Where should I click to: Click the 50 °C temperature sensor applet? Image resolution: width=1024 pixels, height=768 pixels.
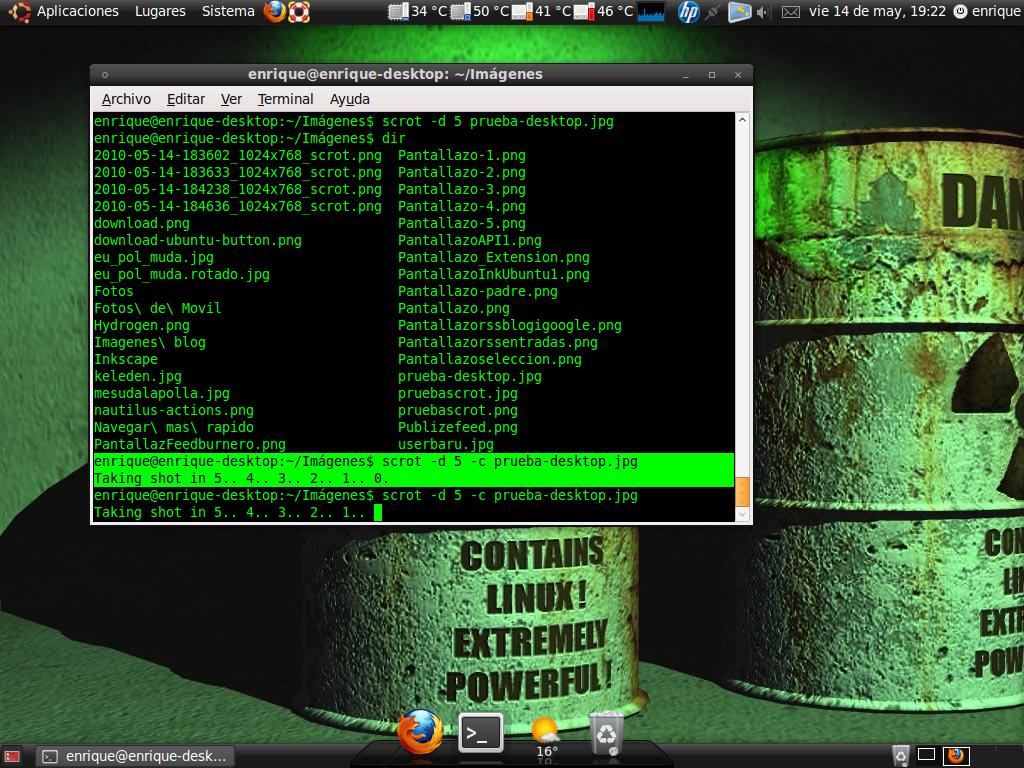pyautogui.click(x=480, y=11)
